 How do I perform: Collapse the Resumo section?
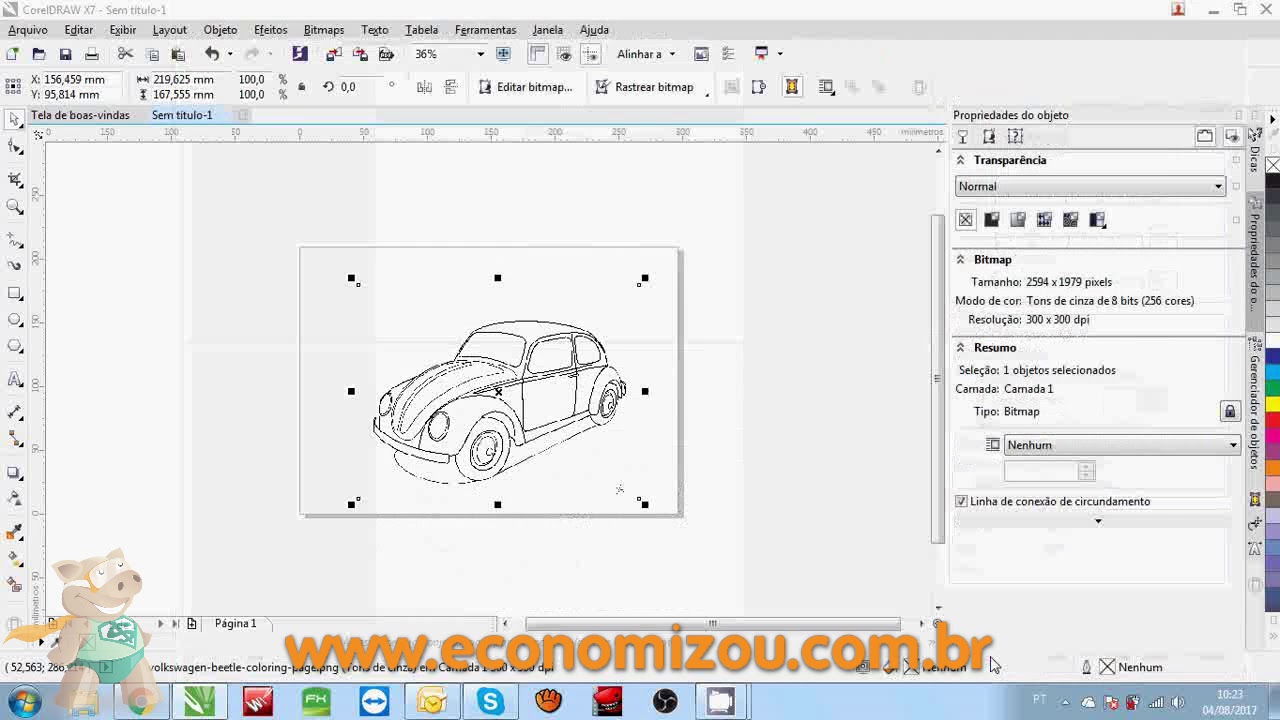pyautogui.click(x=961, y=348)
